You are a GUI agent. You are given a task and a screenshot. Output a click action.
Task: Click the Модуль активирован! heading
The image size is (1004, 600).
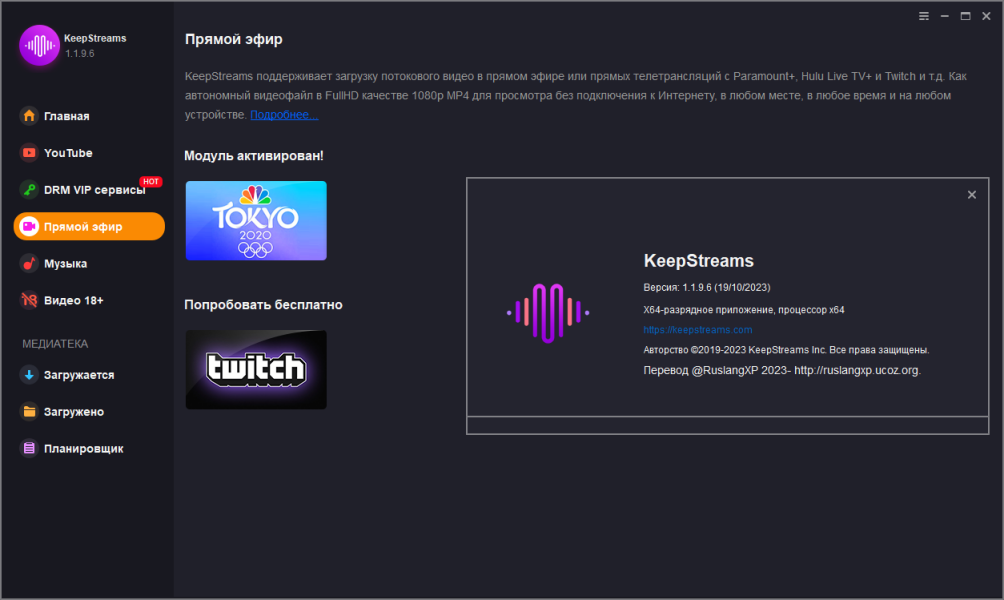pyautogui.click(x=254, y=156)
